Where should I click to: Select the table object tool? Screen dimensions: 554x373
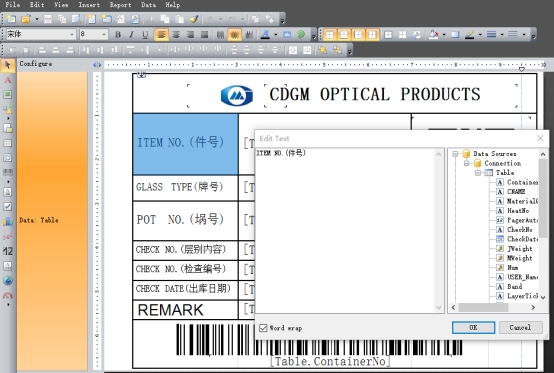click(7, 143)
